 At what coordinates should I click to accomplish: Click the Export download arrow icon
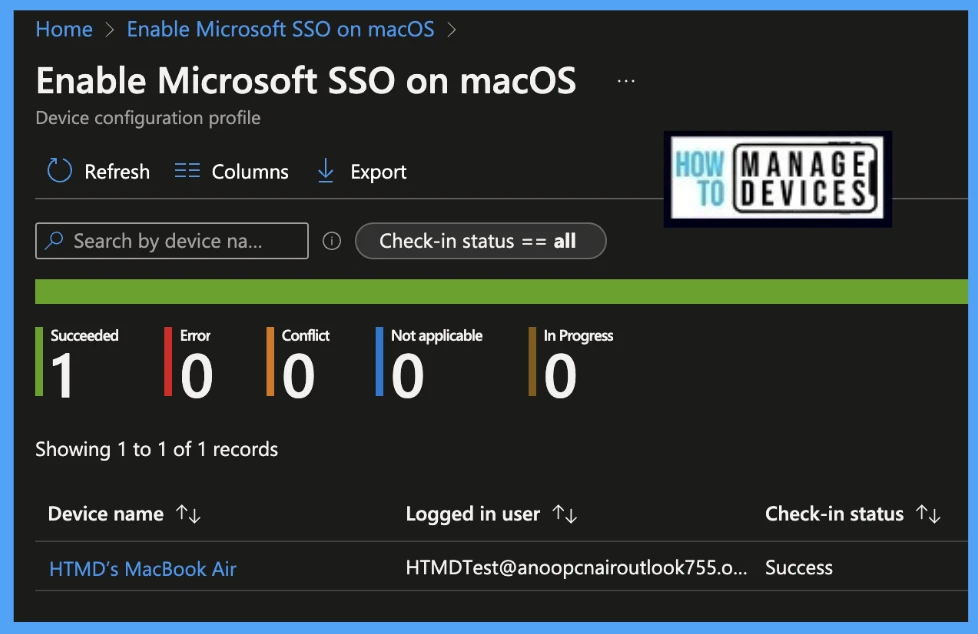coord(326,171)
